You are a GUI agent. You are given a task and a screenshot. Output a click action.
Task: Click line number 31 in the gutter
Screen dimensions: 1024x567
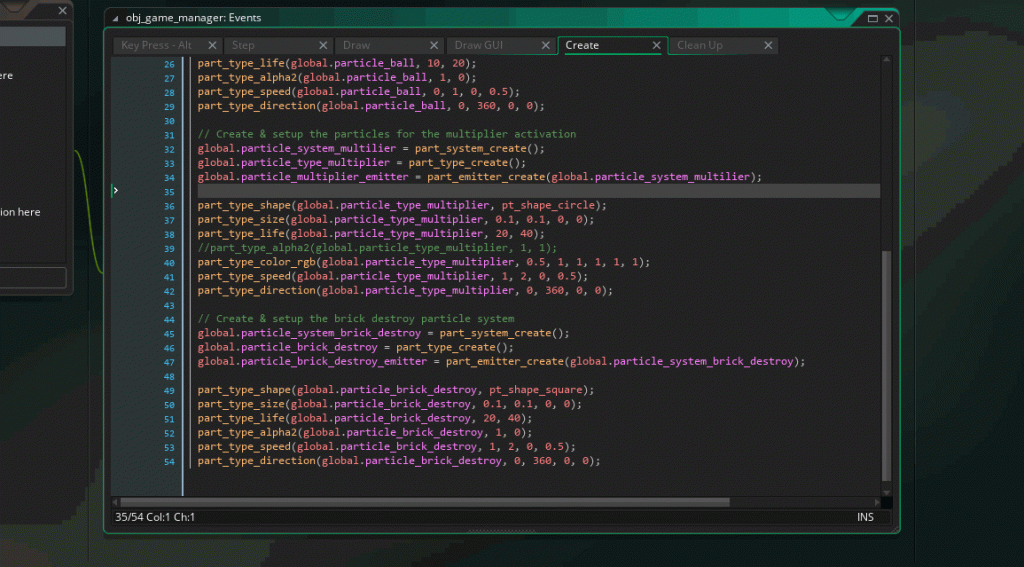pyautogui.click(x=169, y=135)
